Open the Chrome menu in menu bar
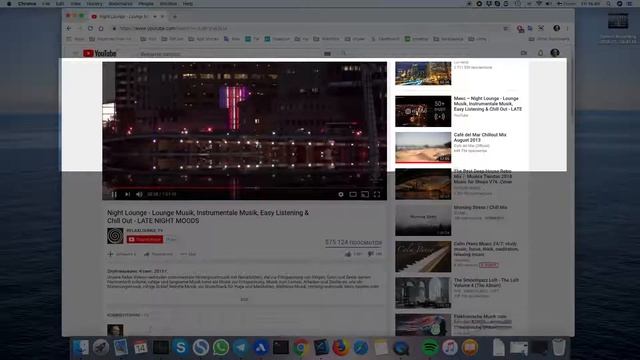The width and height of the screenshot is (640, 360). 27,3
